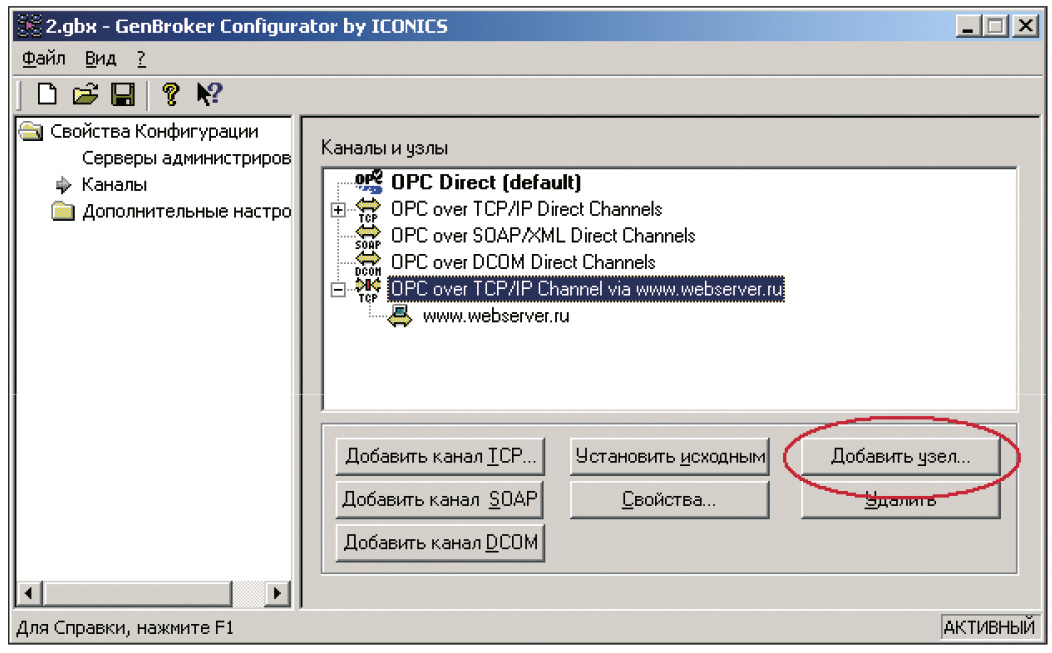Screen dimensions: 1052x653
Task: Select Каналы in the left tree
Action: [x=114, y=185]
